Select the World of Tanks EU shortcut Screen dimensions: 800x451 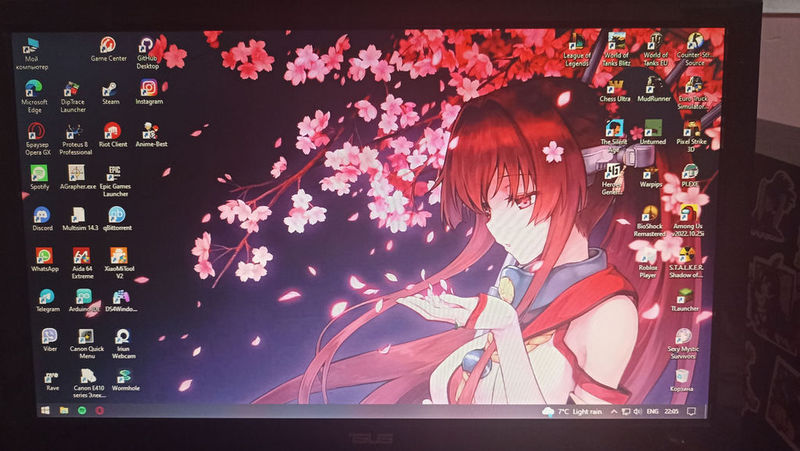click(656, 49)
